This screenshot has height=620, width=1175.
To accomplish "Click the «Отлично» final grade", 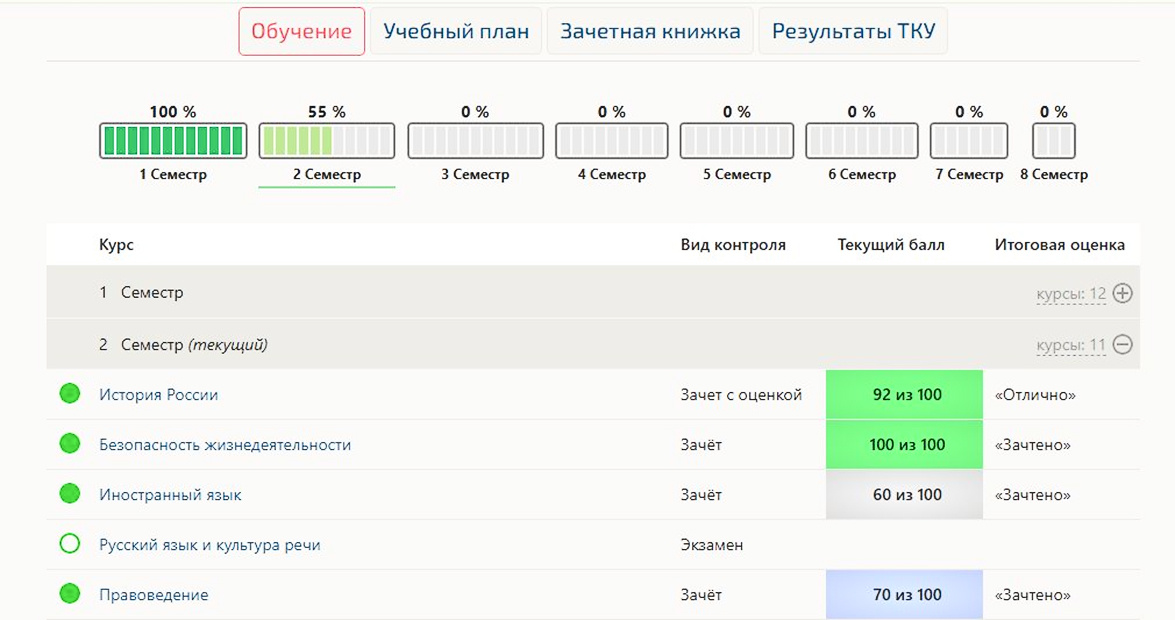I will click(x=1035, y=395).
